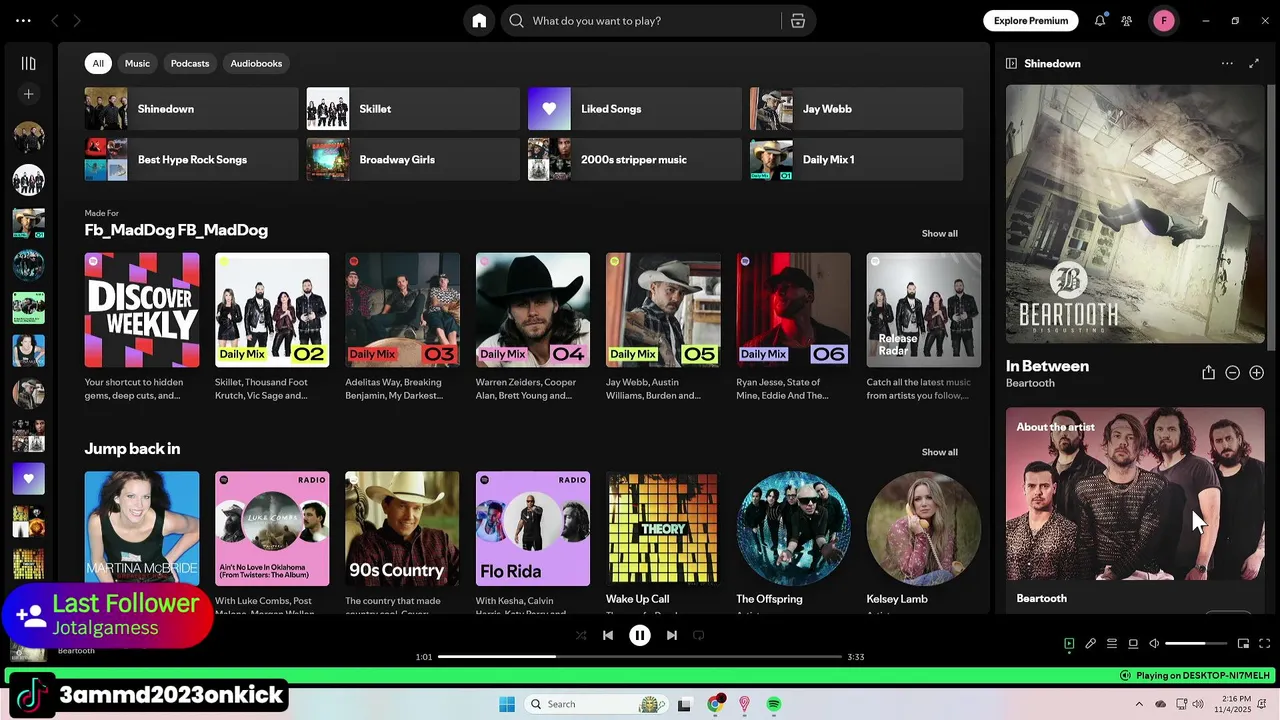1280x720 pixels.
Task: Open Connect to a device
Action: [x=1133, y=644]
